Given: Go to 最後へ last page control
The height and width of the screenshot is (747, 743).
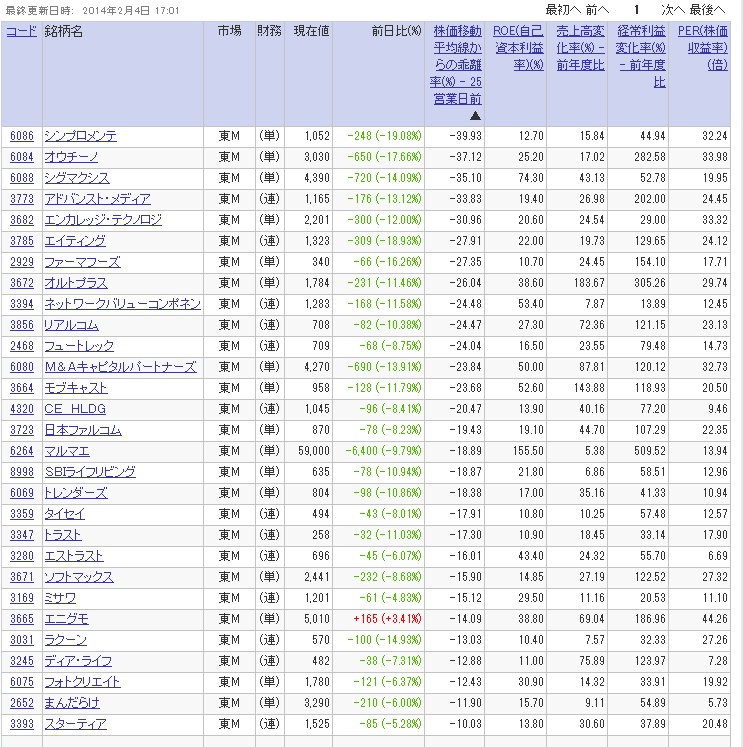Looking at the screenshot, I should click(x=707, y=10).
